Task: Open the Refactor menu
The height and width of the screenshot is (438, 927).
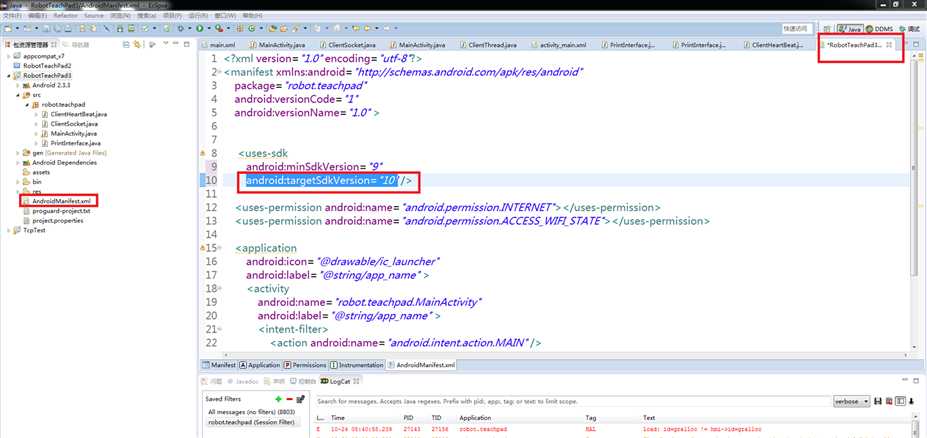Action: (x=66, y=16)
